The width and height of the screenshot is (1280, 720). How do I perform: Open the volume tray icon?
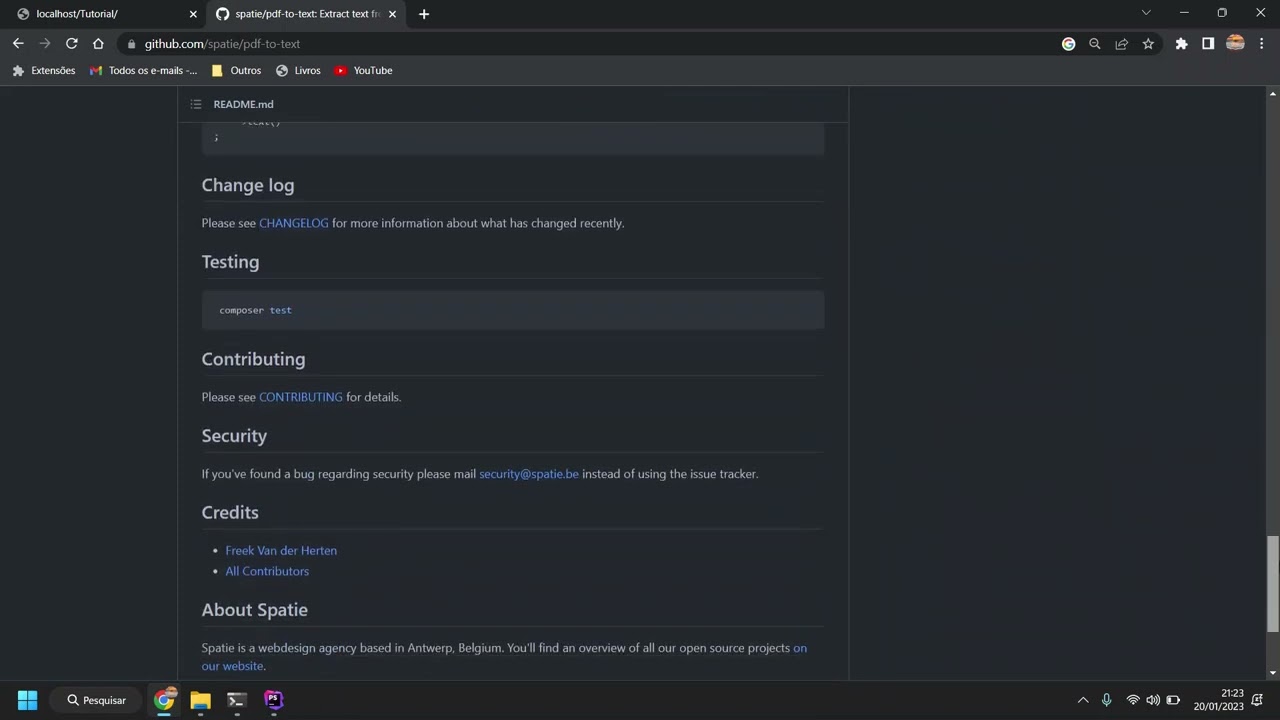coord(1153,700)
